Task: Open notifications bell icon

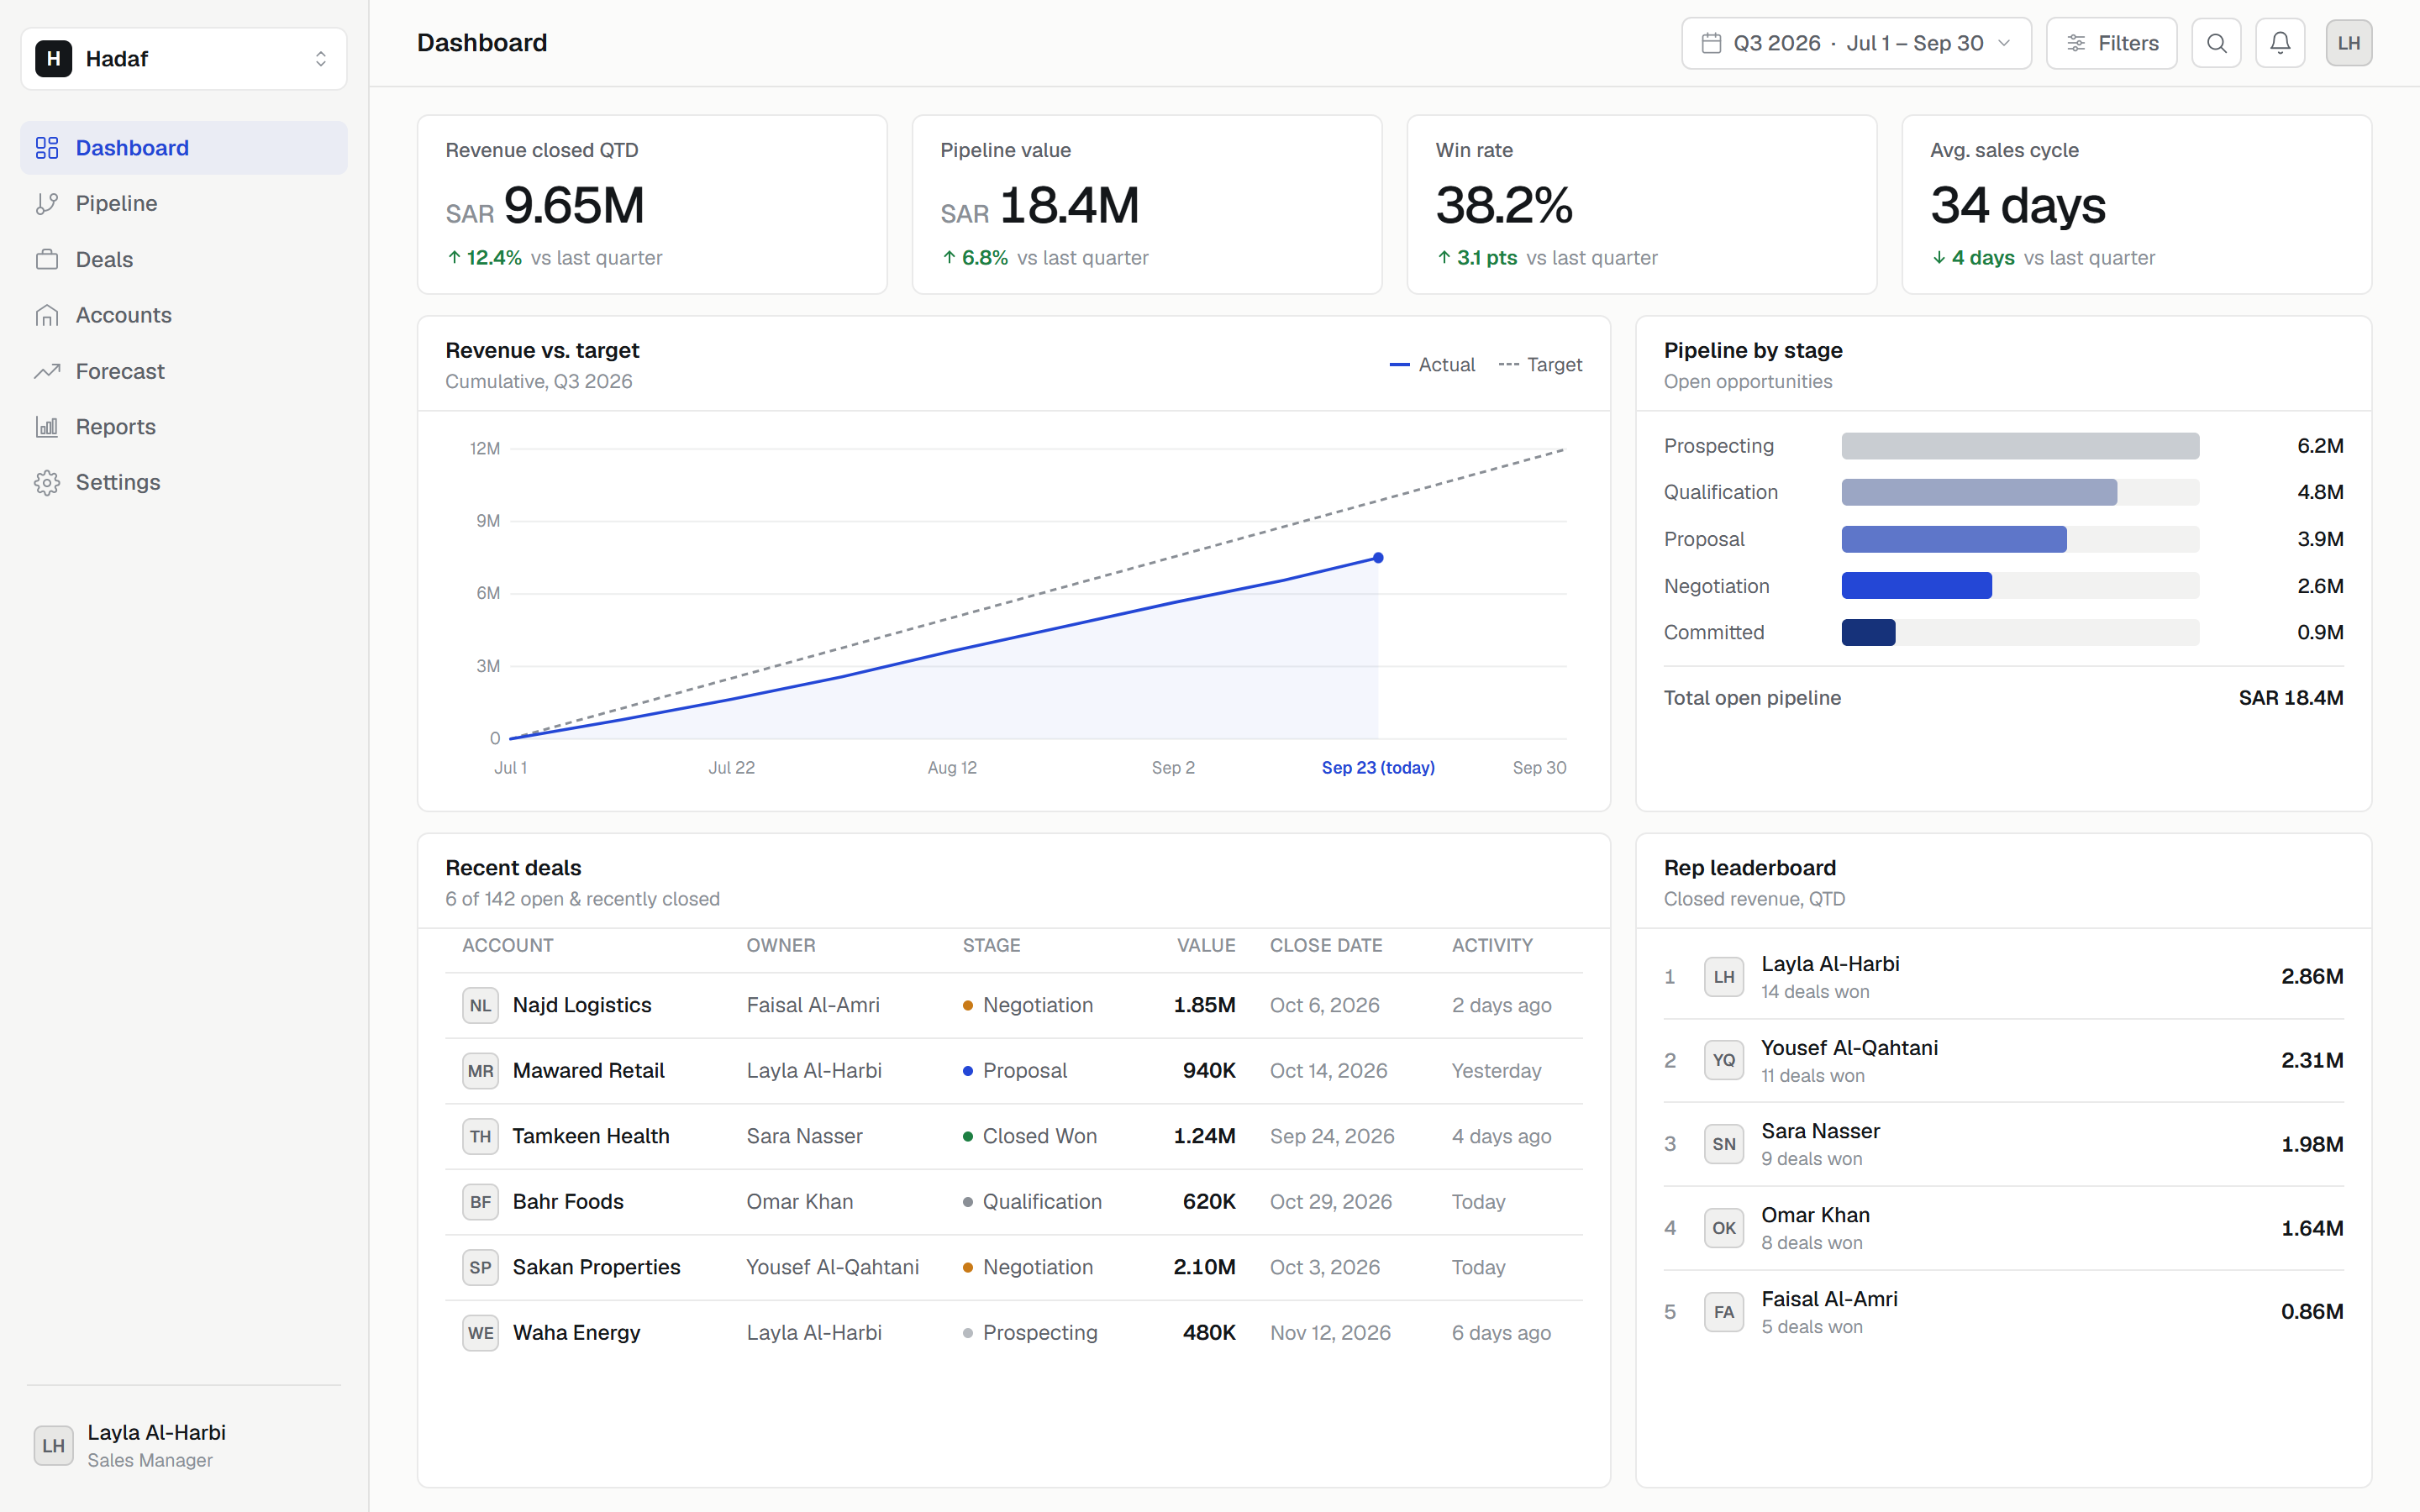Action: [x=2280, y=43]
